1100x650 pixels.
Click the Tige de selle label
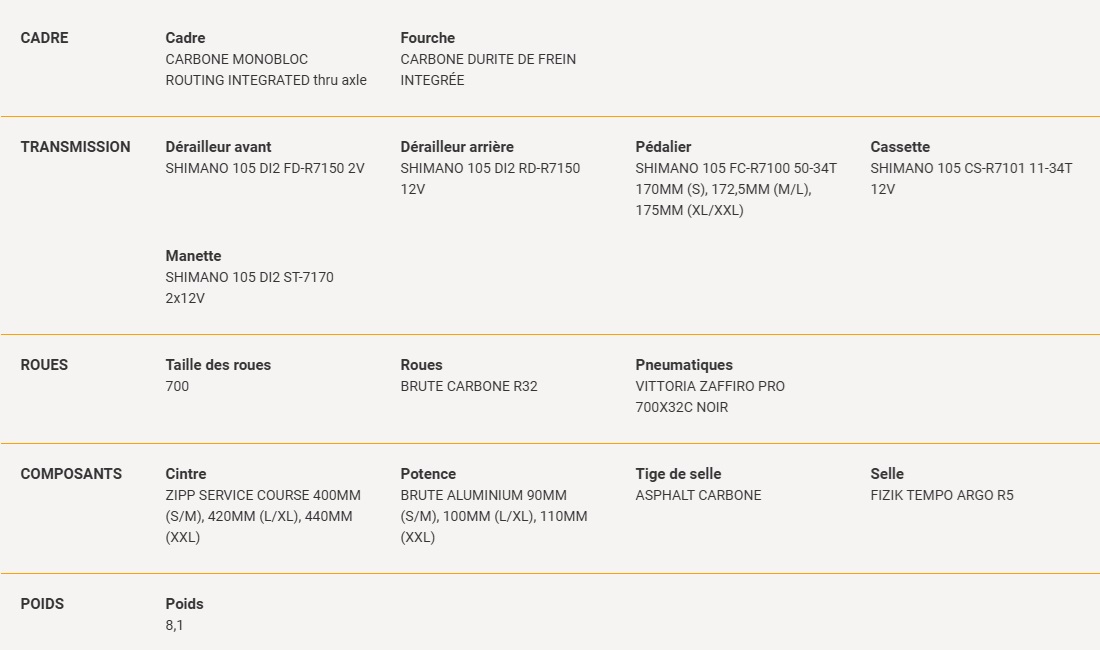[678, 473]
